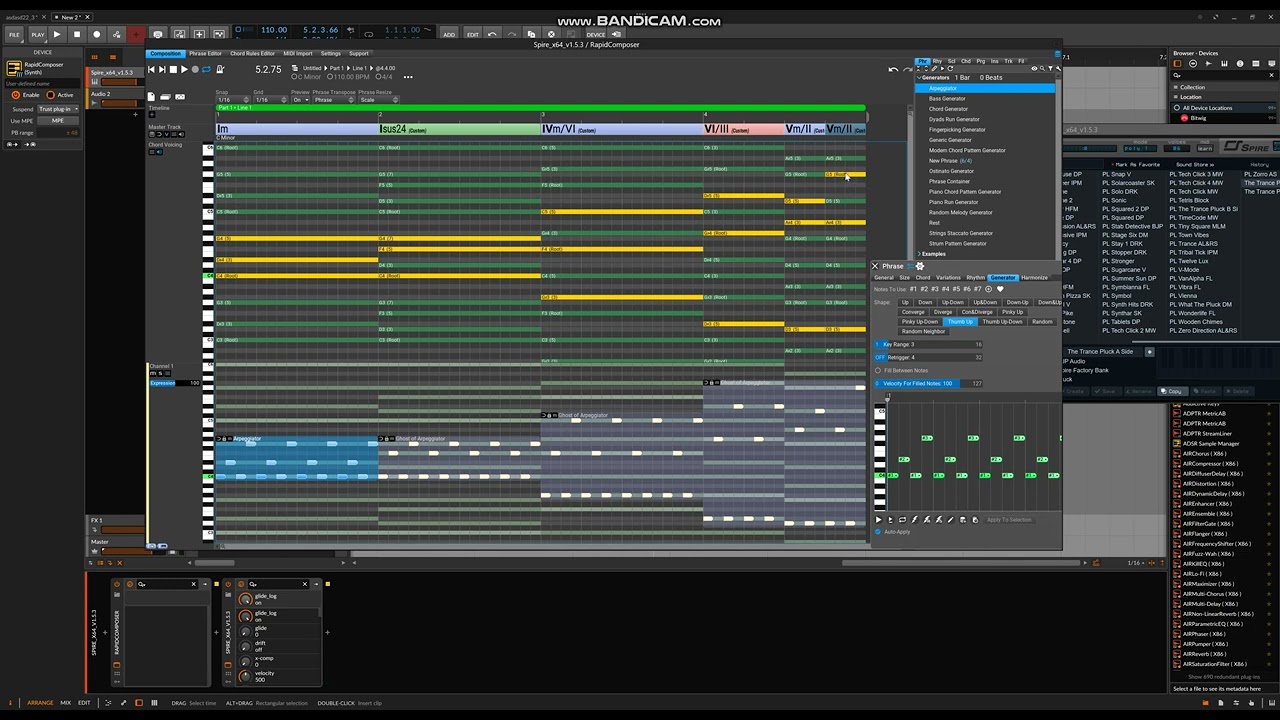The image size is (1280, 720).
Task: Select Collection in the Bitwig browser
Action: (1193, 87)
